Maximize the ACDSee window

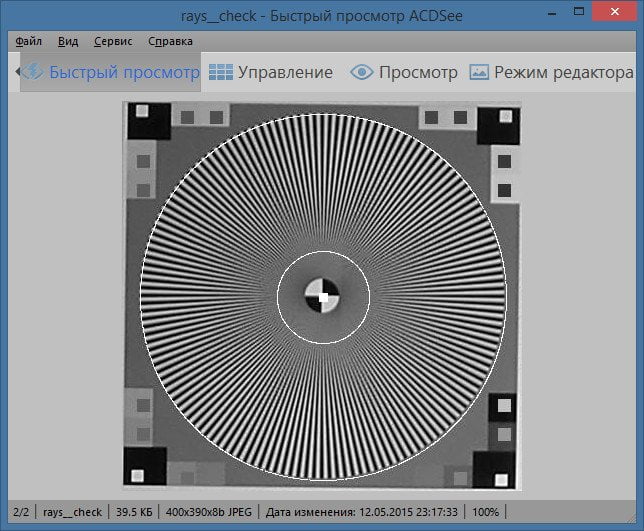click(x=579, y=11)
